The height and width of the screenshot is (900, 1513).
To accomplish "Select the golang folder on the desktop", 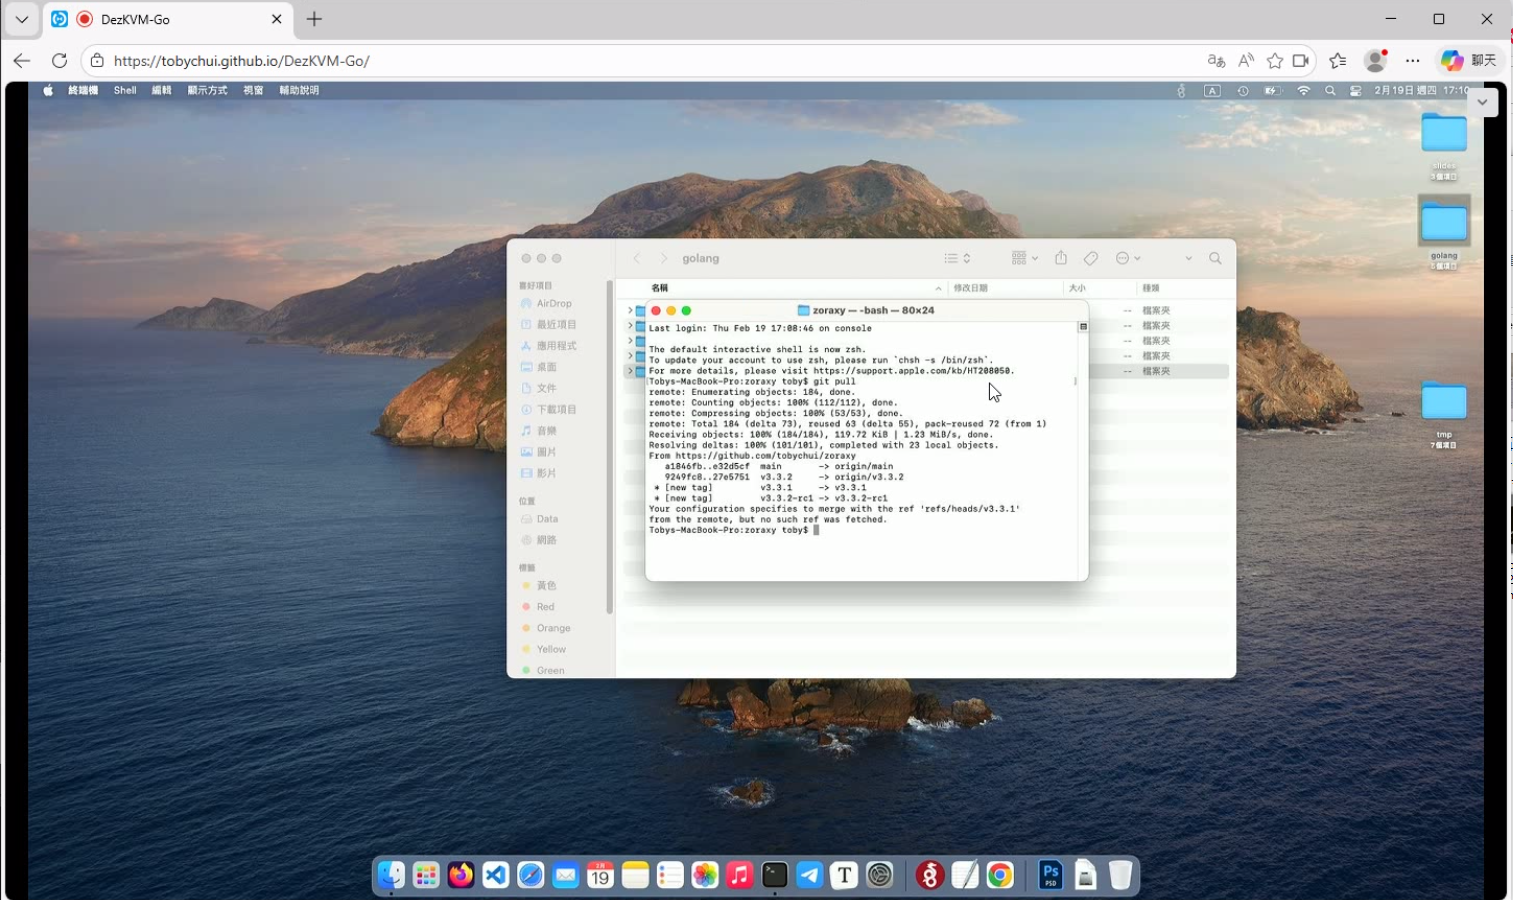I will click(x=1444, y=232).
